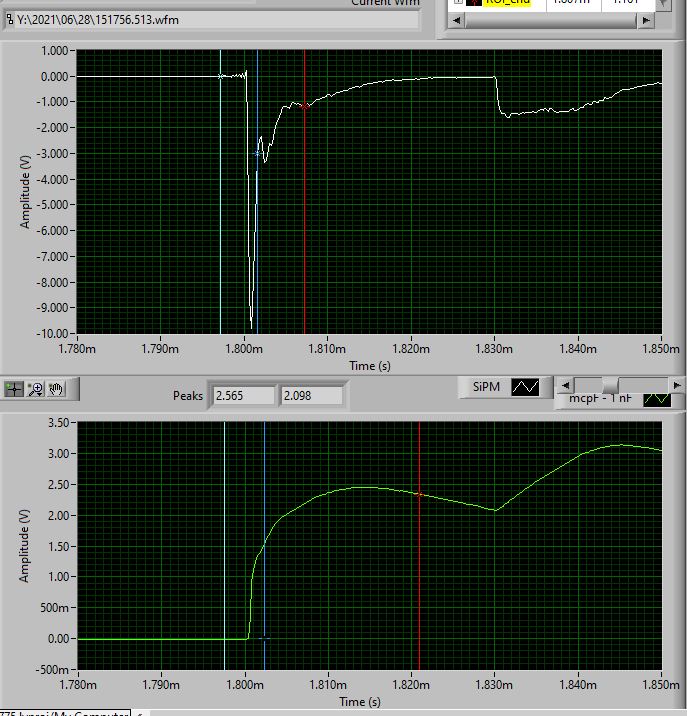Click the Time (s) label under the upper graph
Image resolution: width=687 pixels, height=716 pixels.
[370, 366]
